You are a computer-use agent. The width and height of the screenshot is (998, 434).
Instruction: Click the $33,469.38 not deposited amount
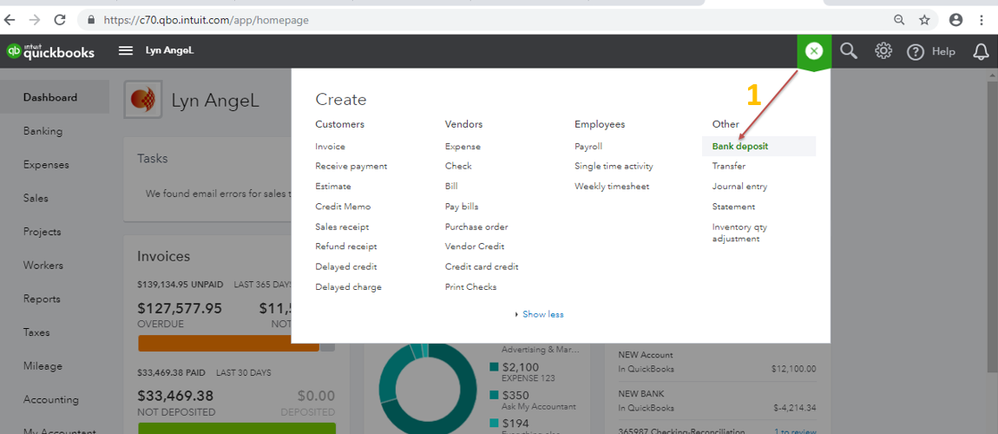pos(176,396)
